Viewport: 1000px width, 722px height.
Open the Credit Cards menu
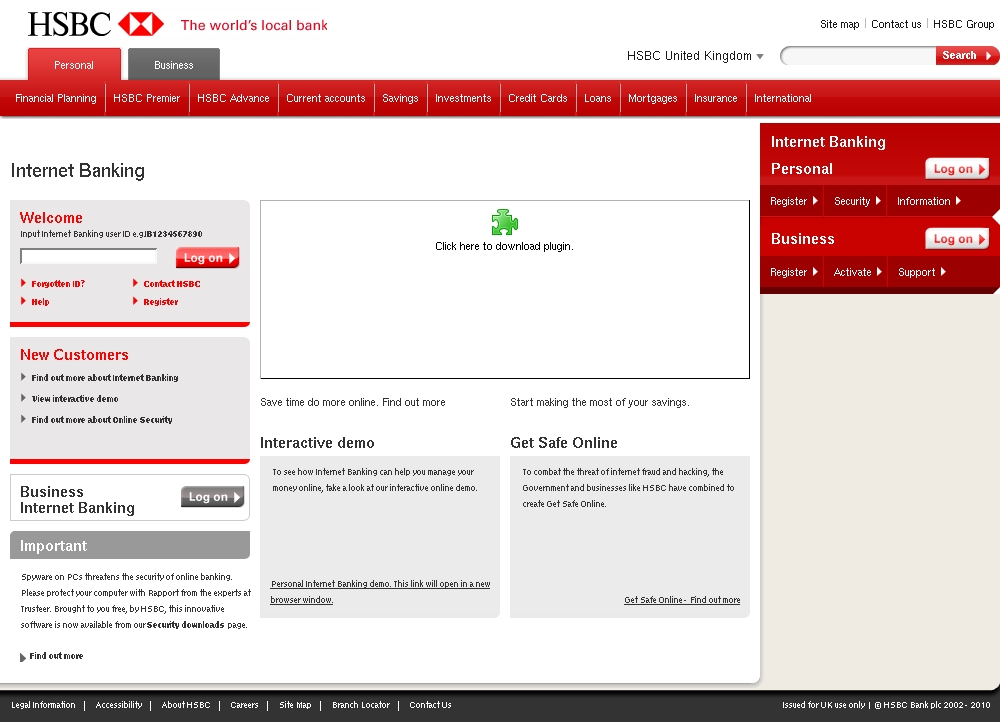point(538,98)
